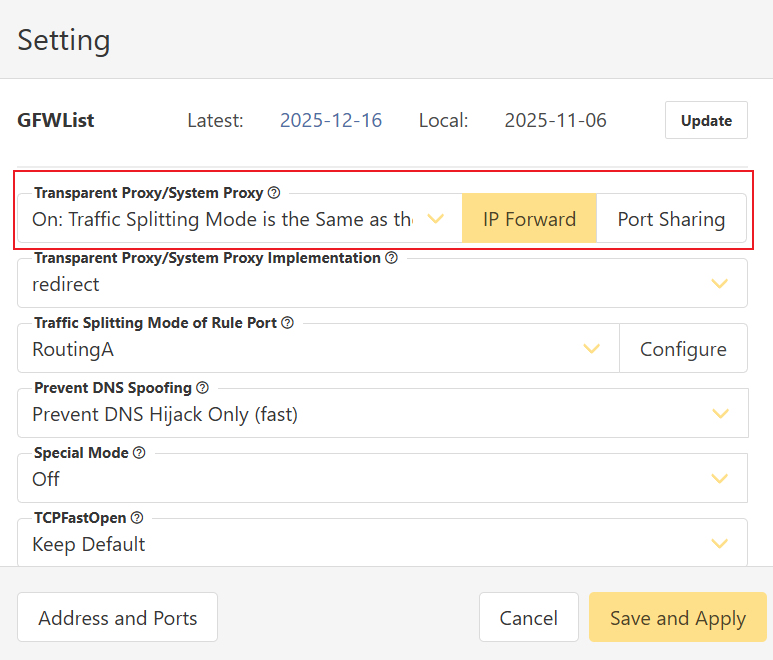The height and width of the screenshot is (660, 773).
Task: Click help icon next to Transparent Proxy Implementation
Action: coord(391,258)
